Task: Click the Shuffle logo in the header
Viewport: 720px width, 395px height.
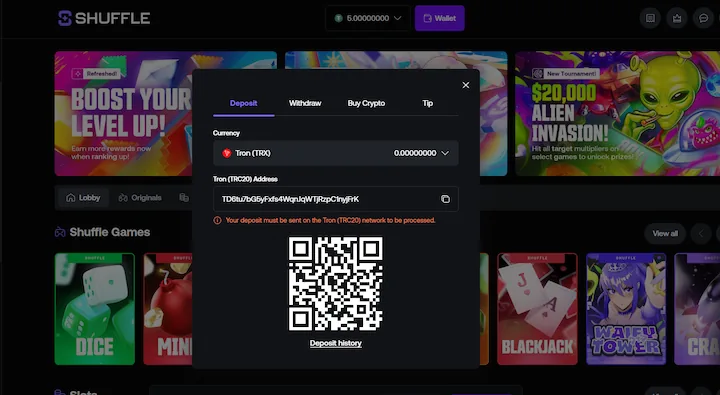Action: pos(104,18)
